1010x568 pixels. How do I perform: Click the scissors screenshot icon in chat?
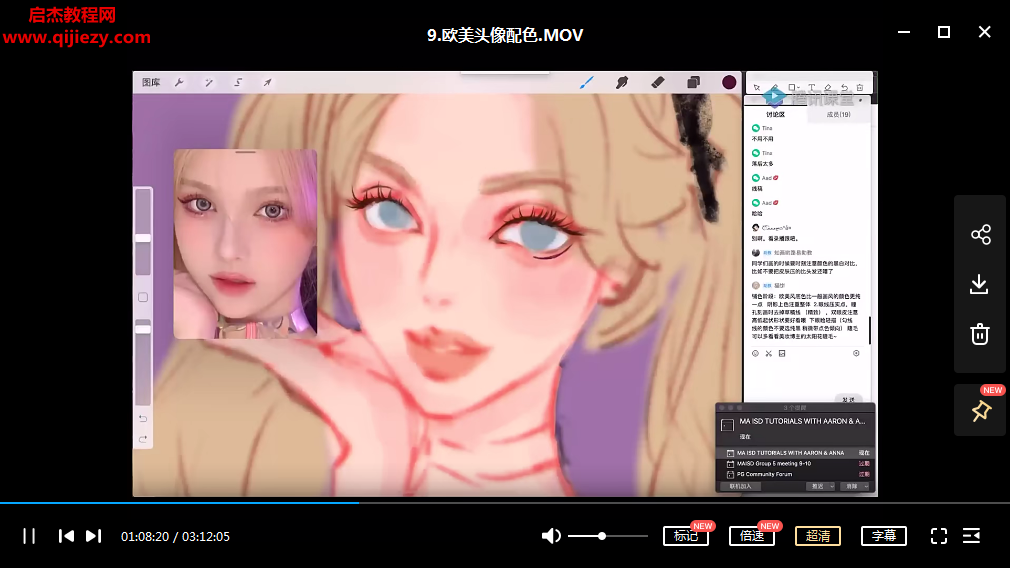(768, 354)
